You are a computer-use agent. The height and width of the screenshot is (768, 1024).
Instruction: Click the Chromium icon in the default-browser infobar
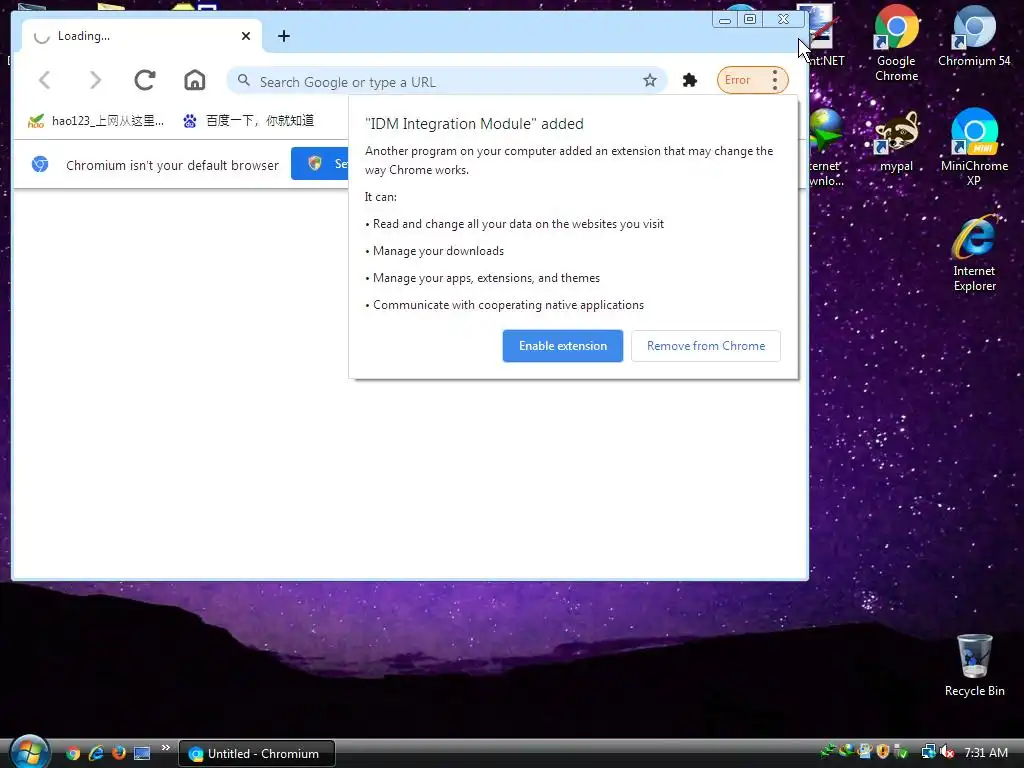[x=40, y=164]
